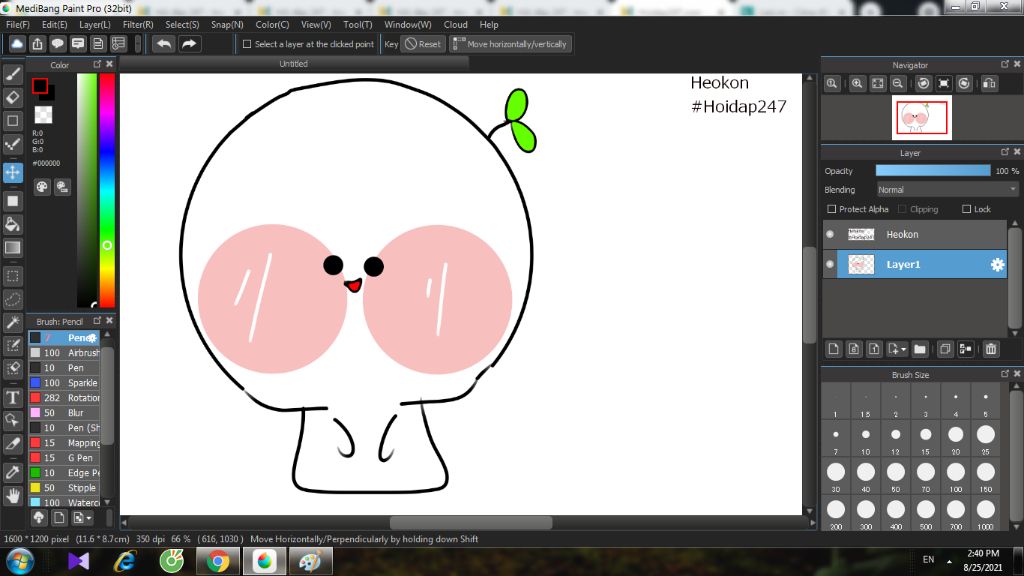1024x576 pixels.
Task: Select the Brush tool in the left toolbar
Action: (x=12, y=74)
